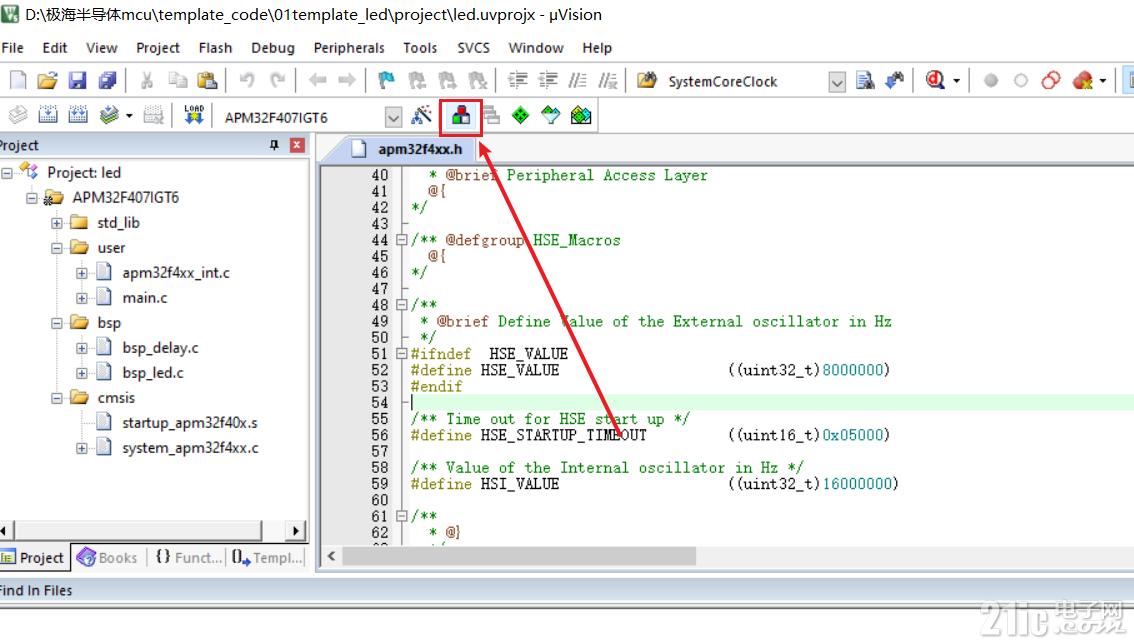The width and height of the screenshot is (1134, 643).
Task: Collapse code fold at line 44
Action: (401, 240)
